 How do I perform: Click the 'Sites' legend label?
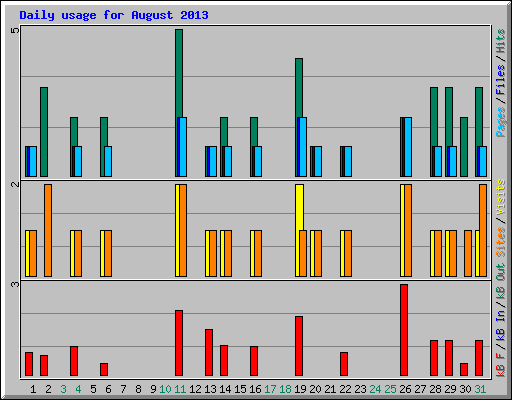pyautogui.click(x=501, y=242)
